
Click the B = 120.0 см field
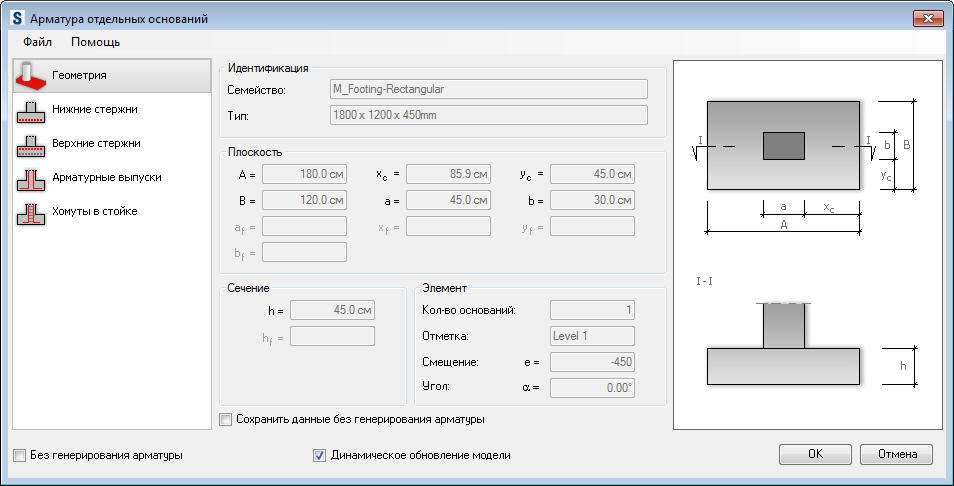304,200
